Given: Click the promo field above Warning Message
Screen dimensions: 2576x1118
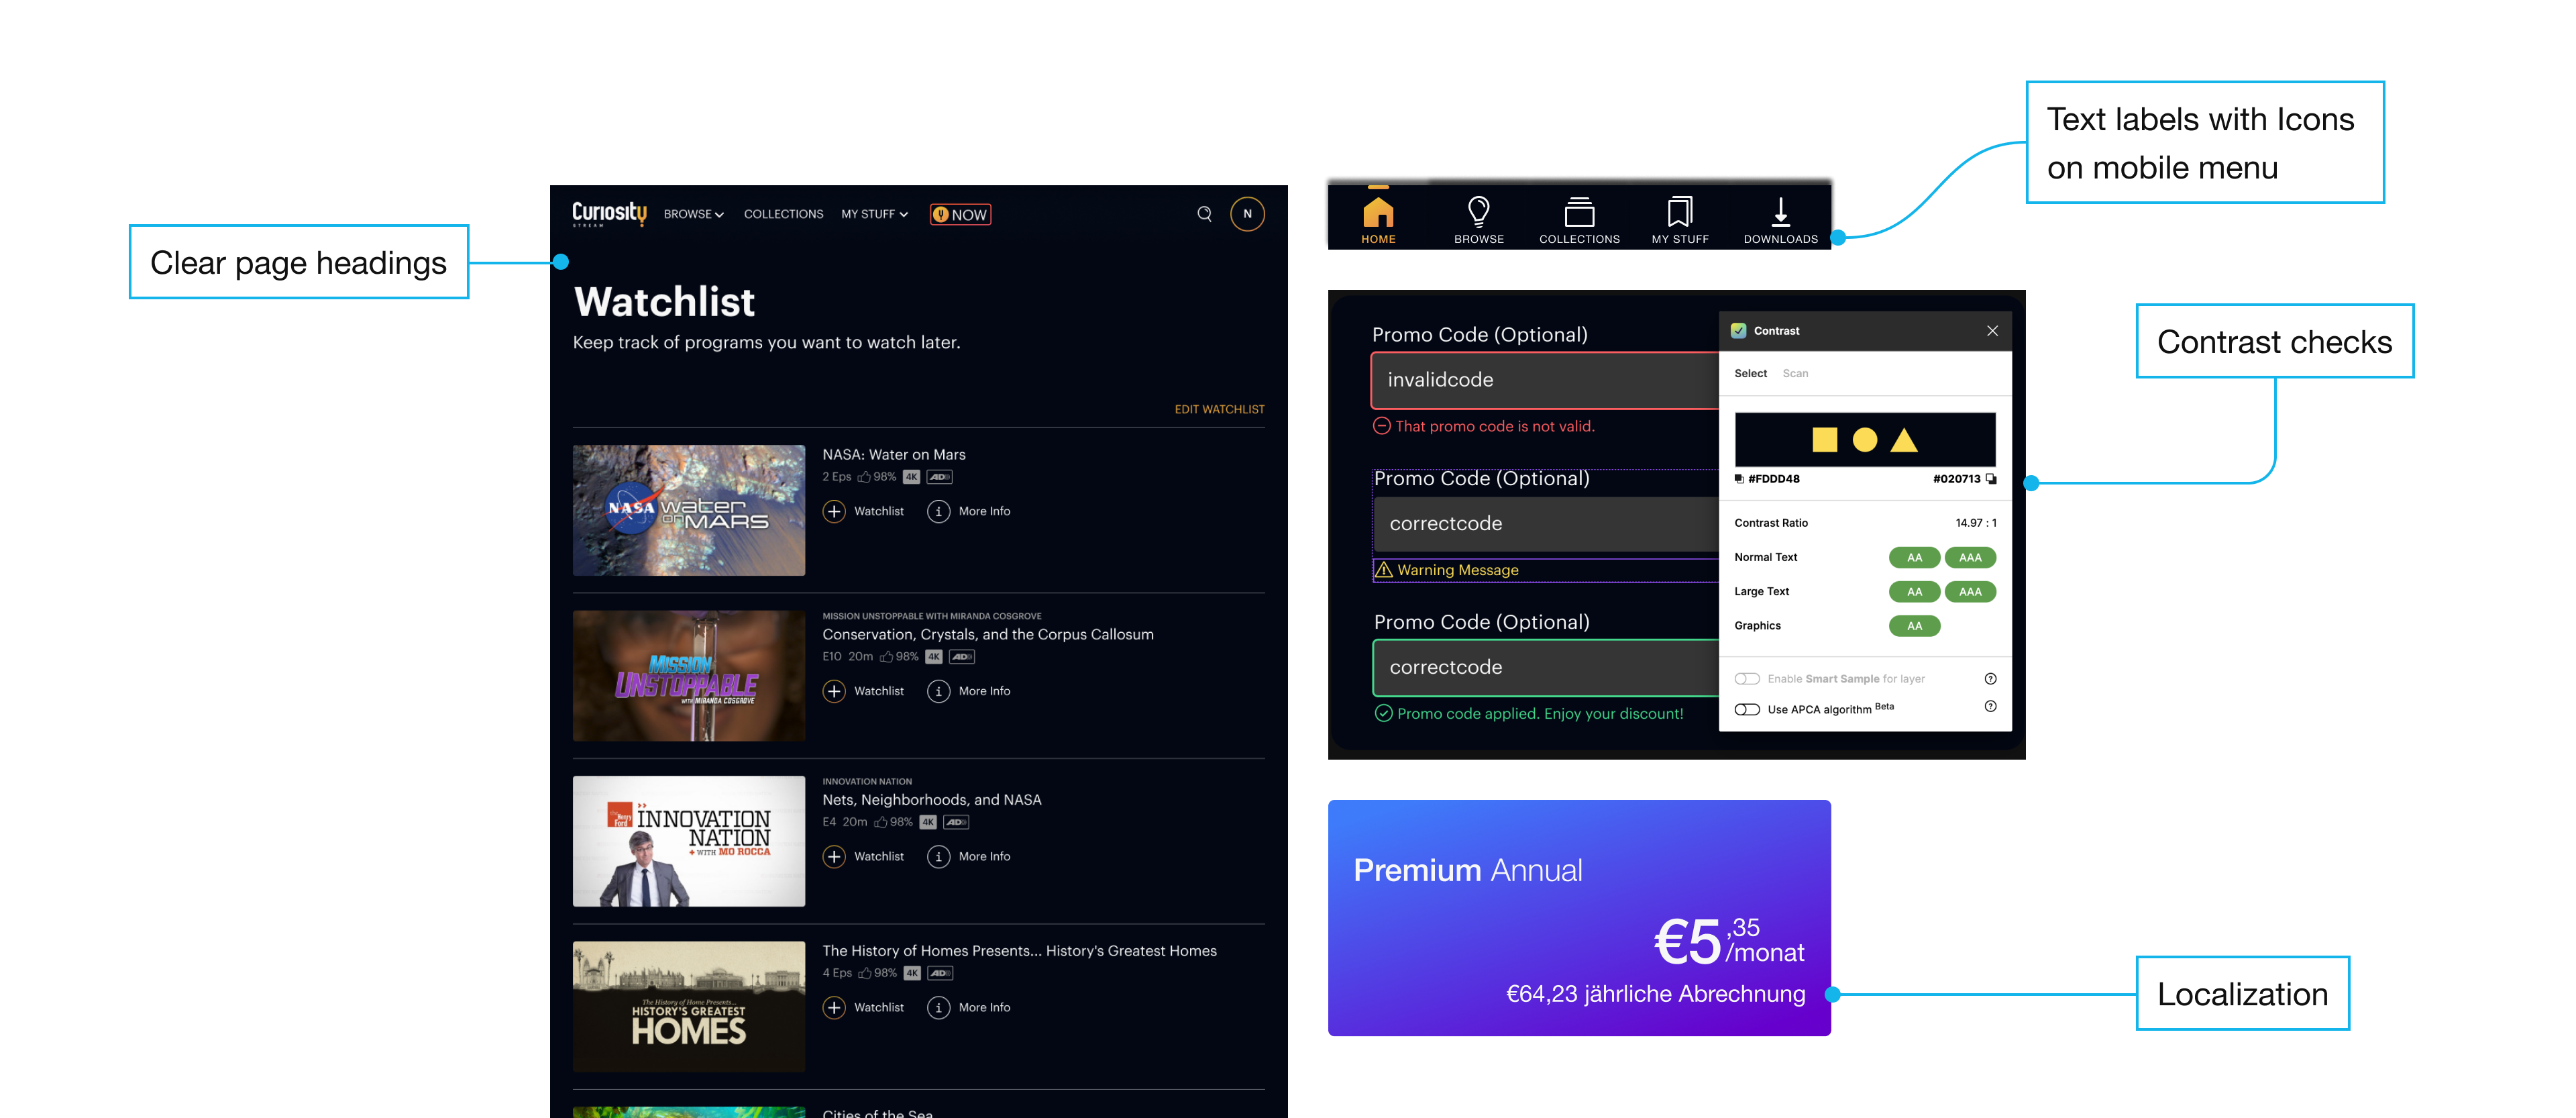Looking at the screenshot, I should (x=1546, y=524).
